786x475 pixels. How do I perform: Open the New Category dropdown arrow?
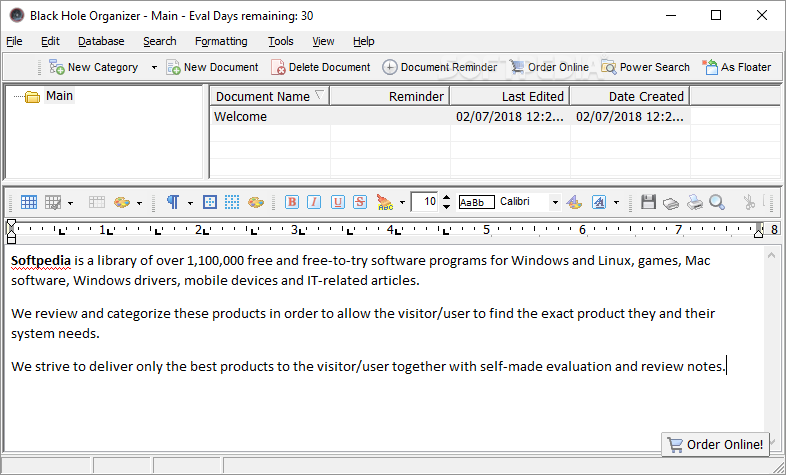(x=154, y=67)
